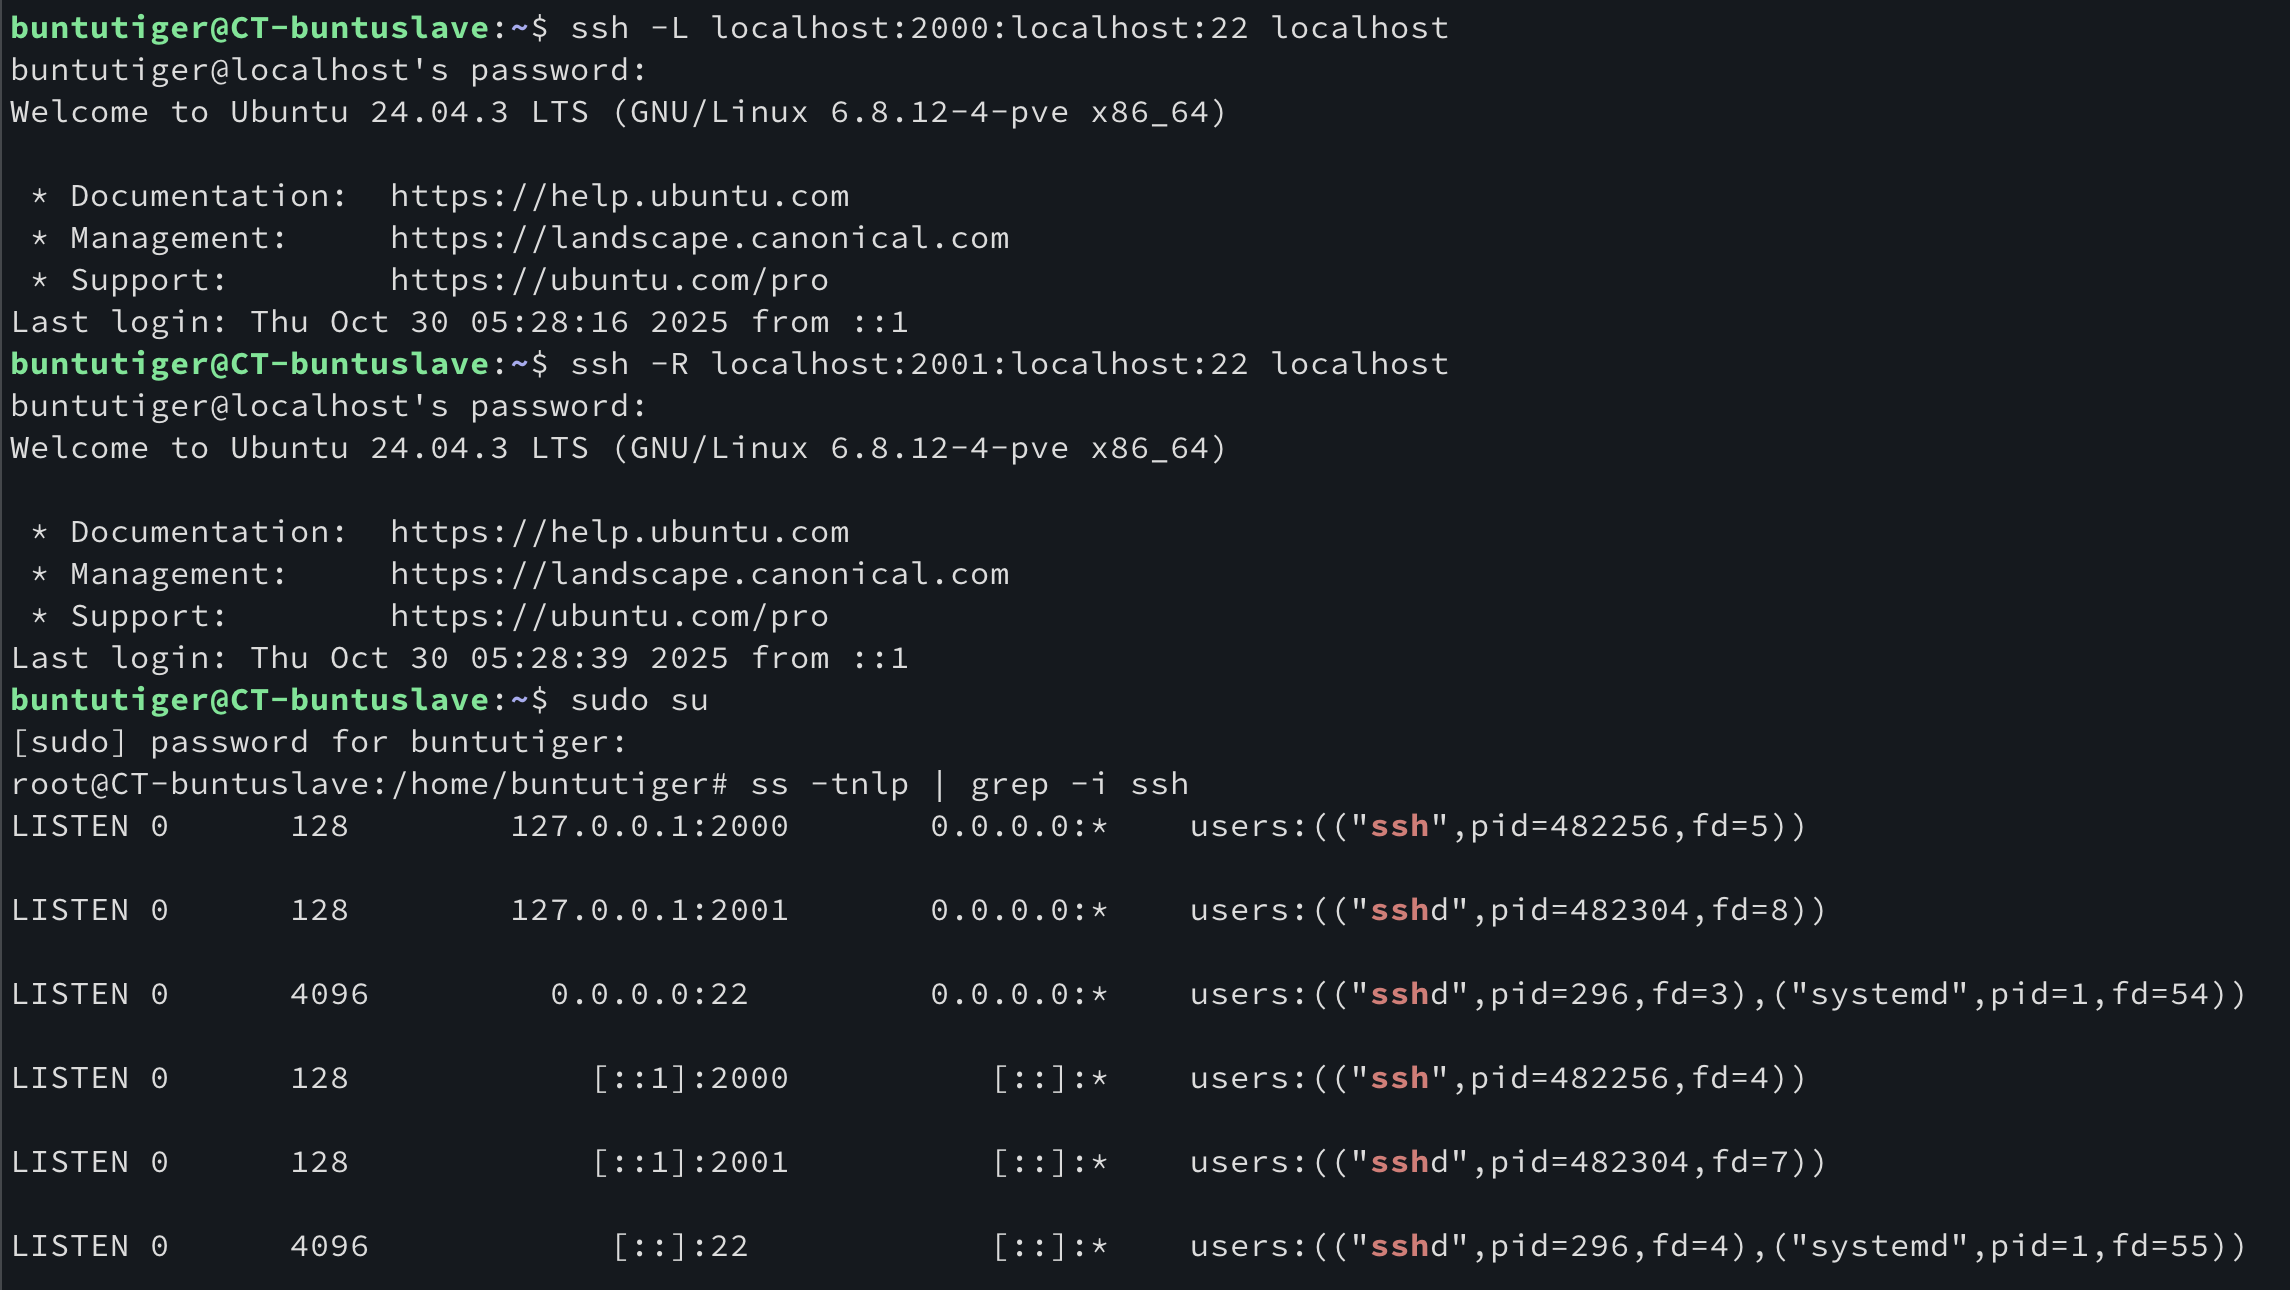Select the [::]:22 listen address

680,1246
